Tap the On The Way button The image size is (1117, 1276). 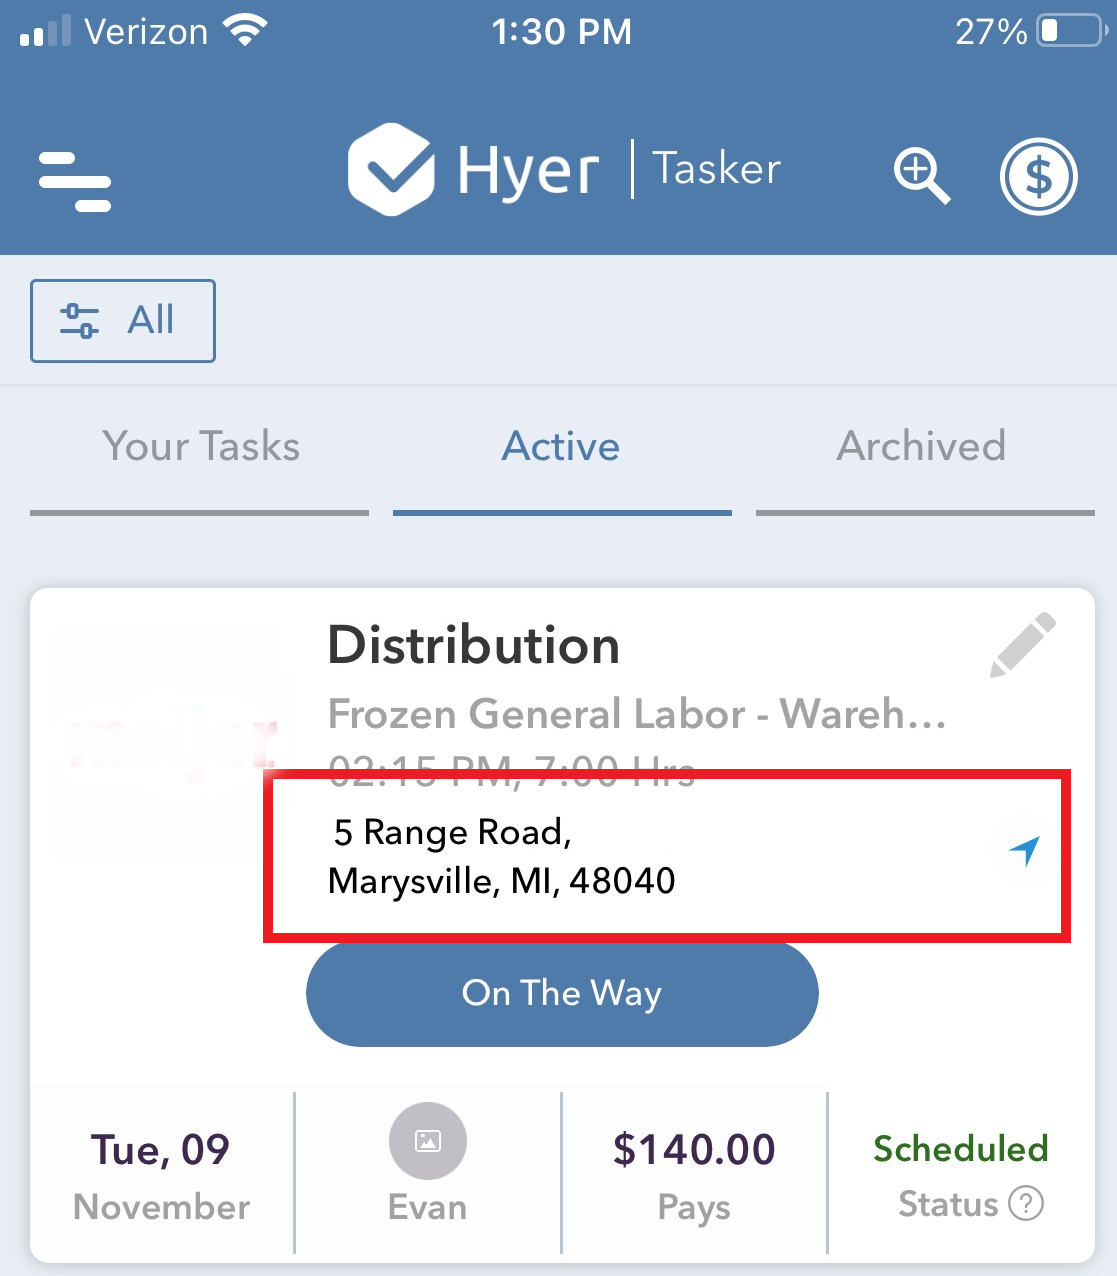562,994
